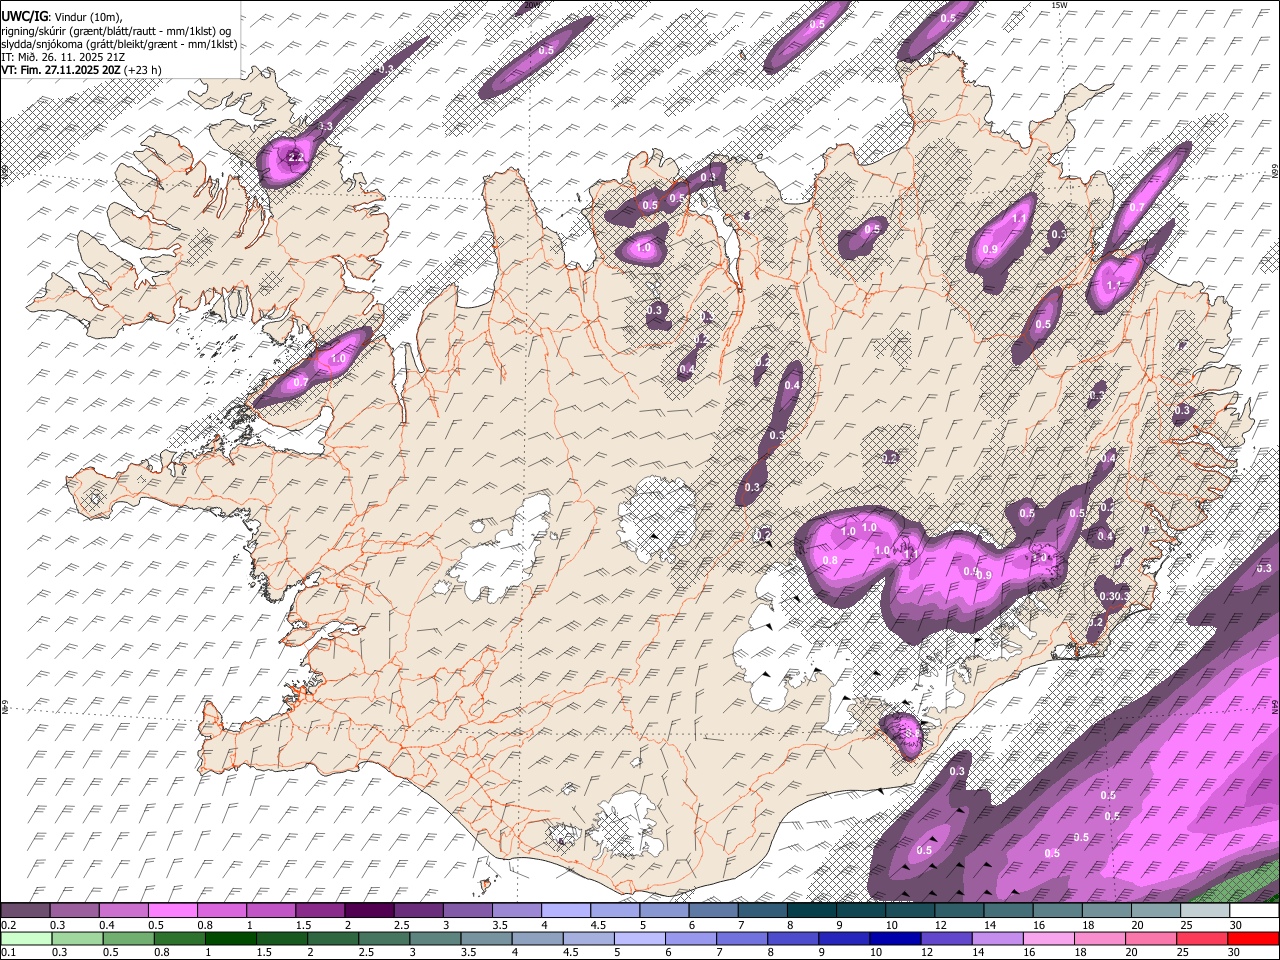Select the dark mauve swatch above the 0.2 label
This screenshot has width=1280, height=960.
tap(25, 911)
